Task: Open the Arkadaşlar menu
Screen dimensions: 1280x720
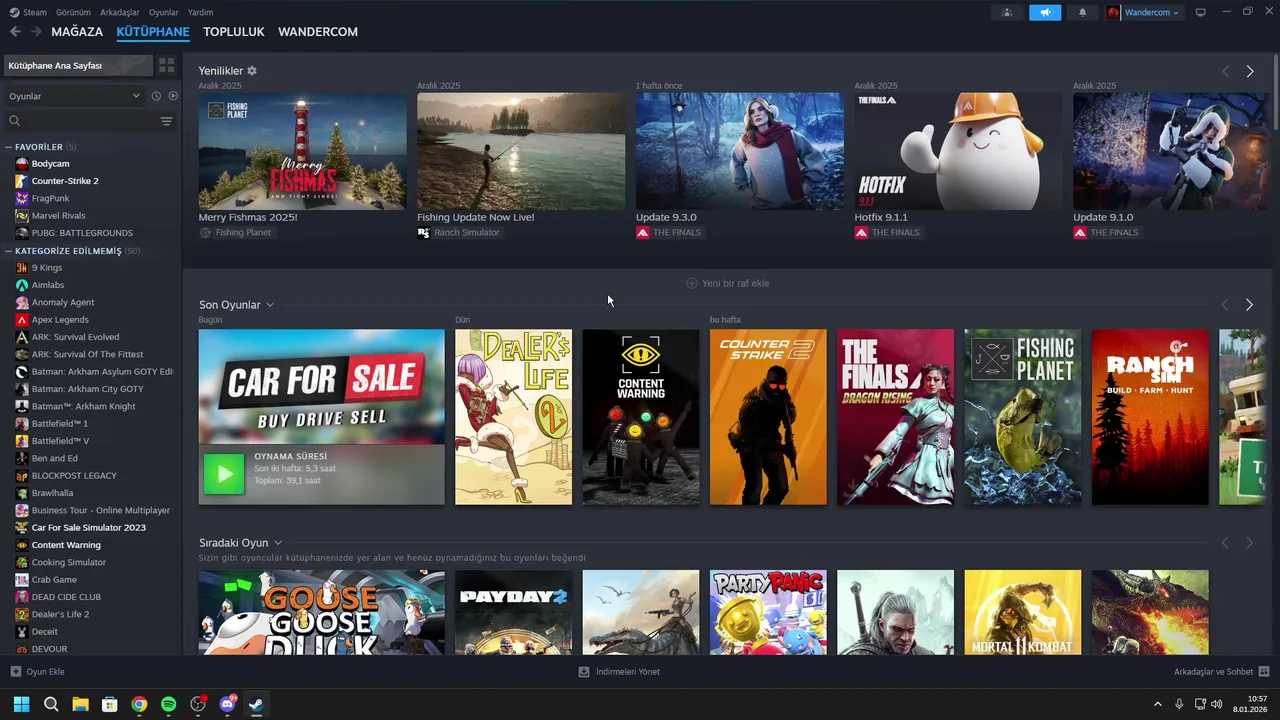Action: (x=120, y=12)
